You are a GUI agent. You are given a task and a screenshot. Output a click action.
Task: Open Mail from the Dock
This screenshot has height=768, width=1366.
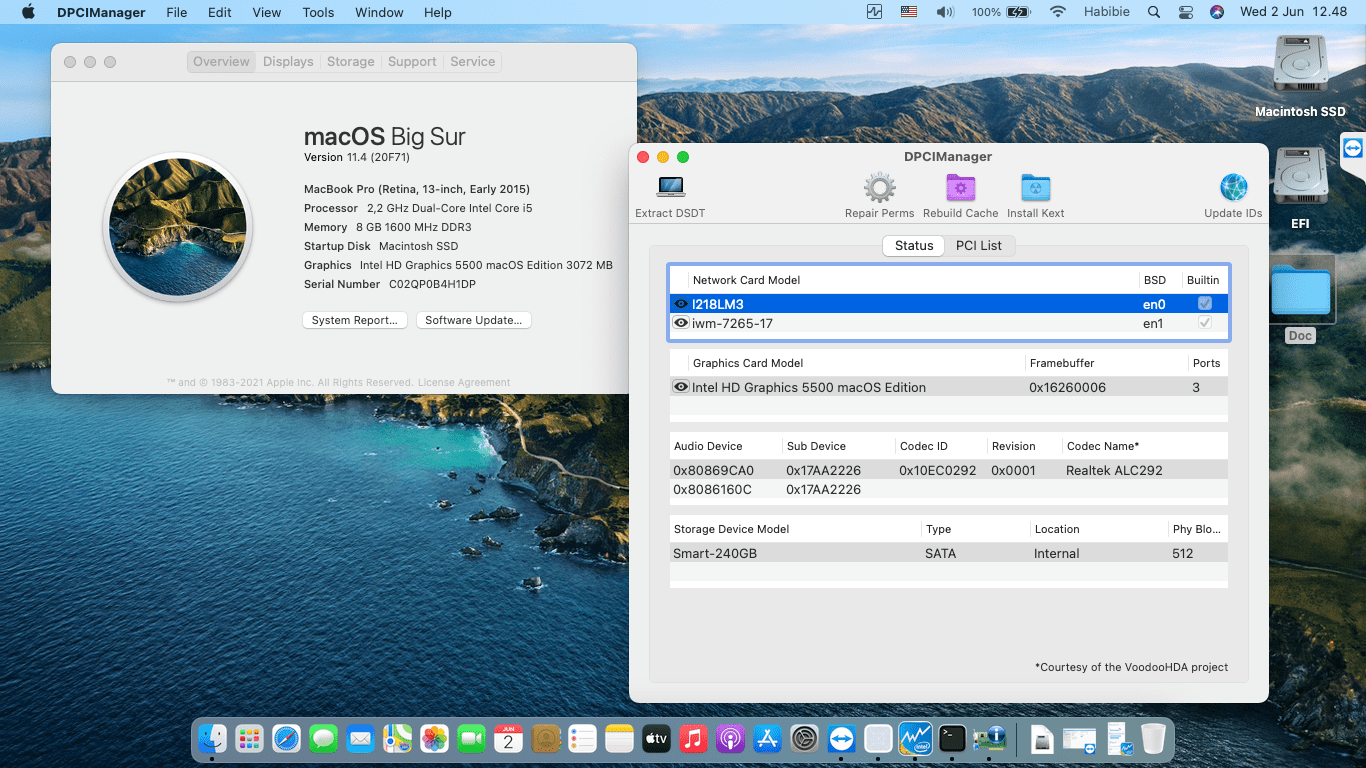360,739
